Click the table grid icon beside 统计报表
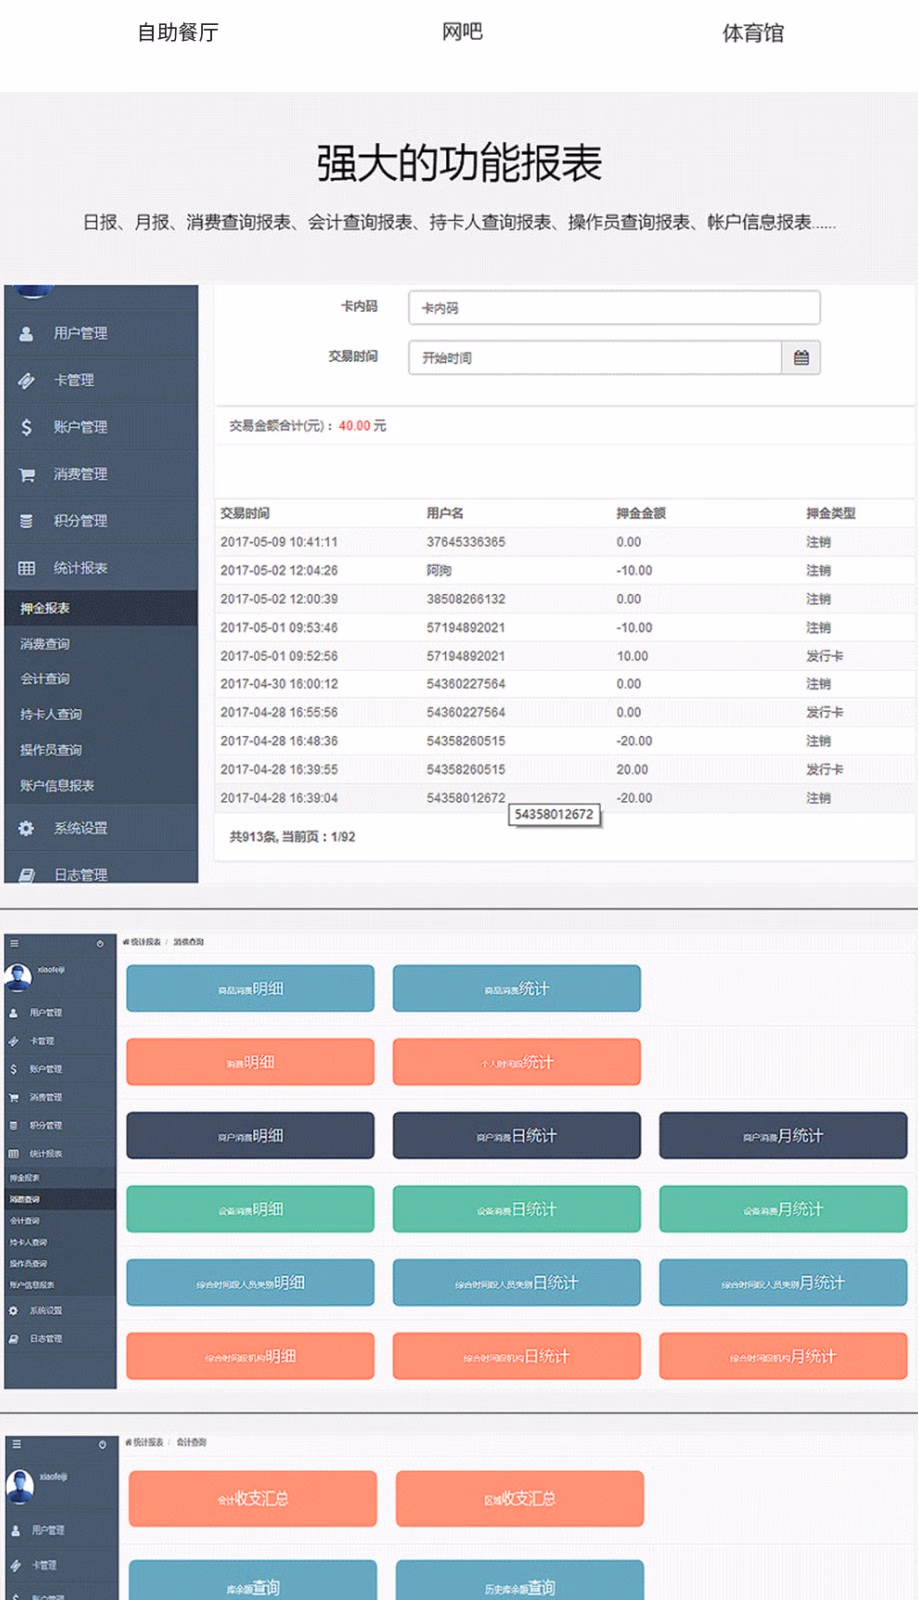The image size is (918, 1600). (x=27, y=568)
